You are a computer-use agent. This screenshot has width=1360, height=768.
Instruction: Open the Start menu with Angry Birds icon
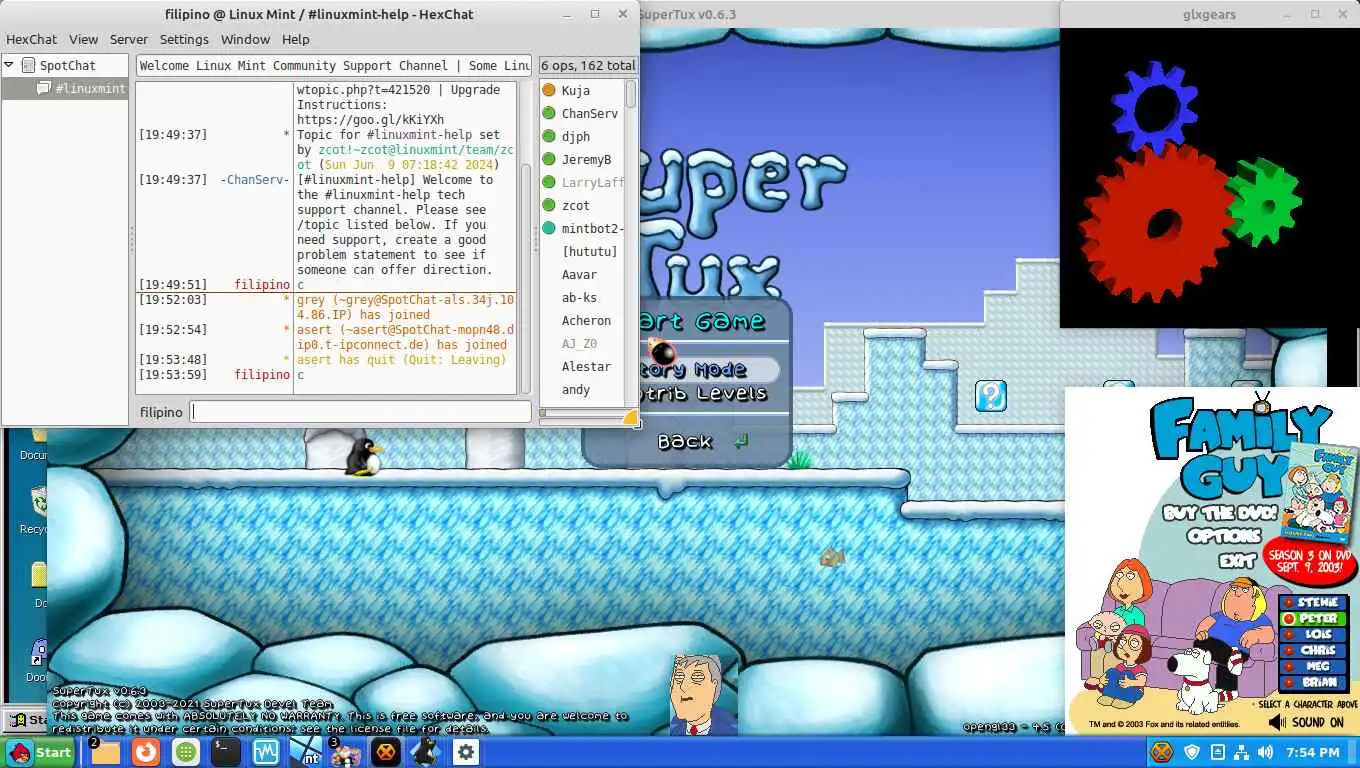pyautogui.click(x=40, y=752)
